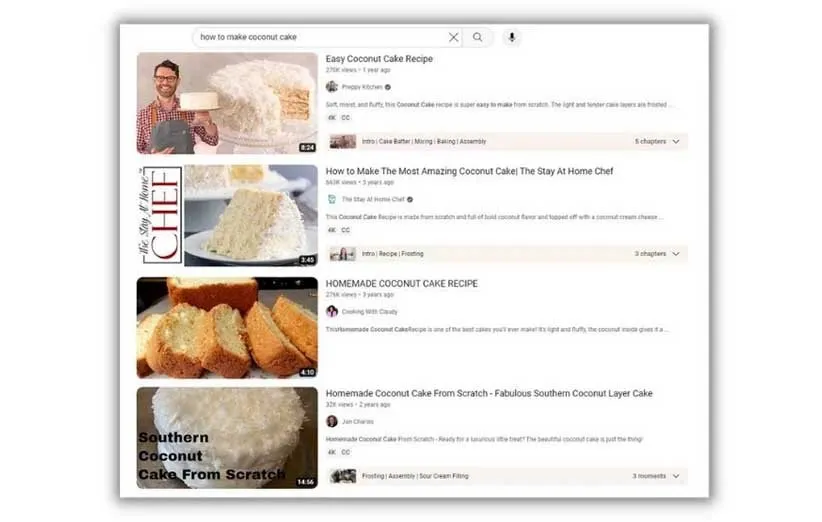822x522 pixels.
Task: Expand the 5 chapters dropdown
Action: [676, 142]
